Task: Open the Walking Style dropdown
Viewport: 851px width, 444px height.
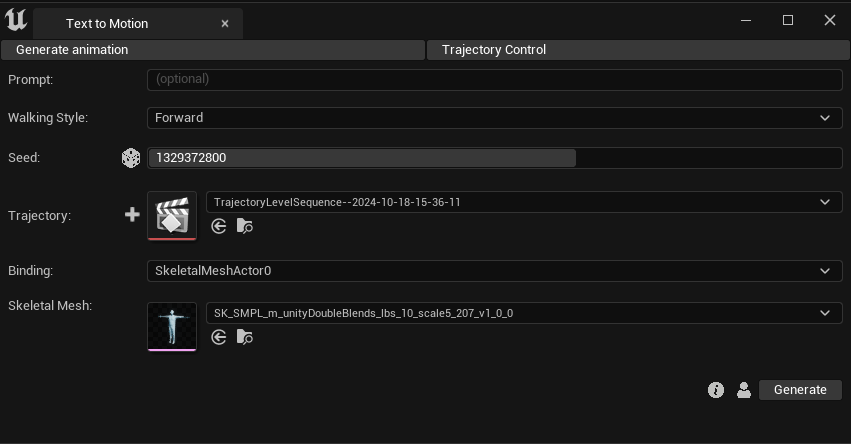Action: (494, 118)
